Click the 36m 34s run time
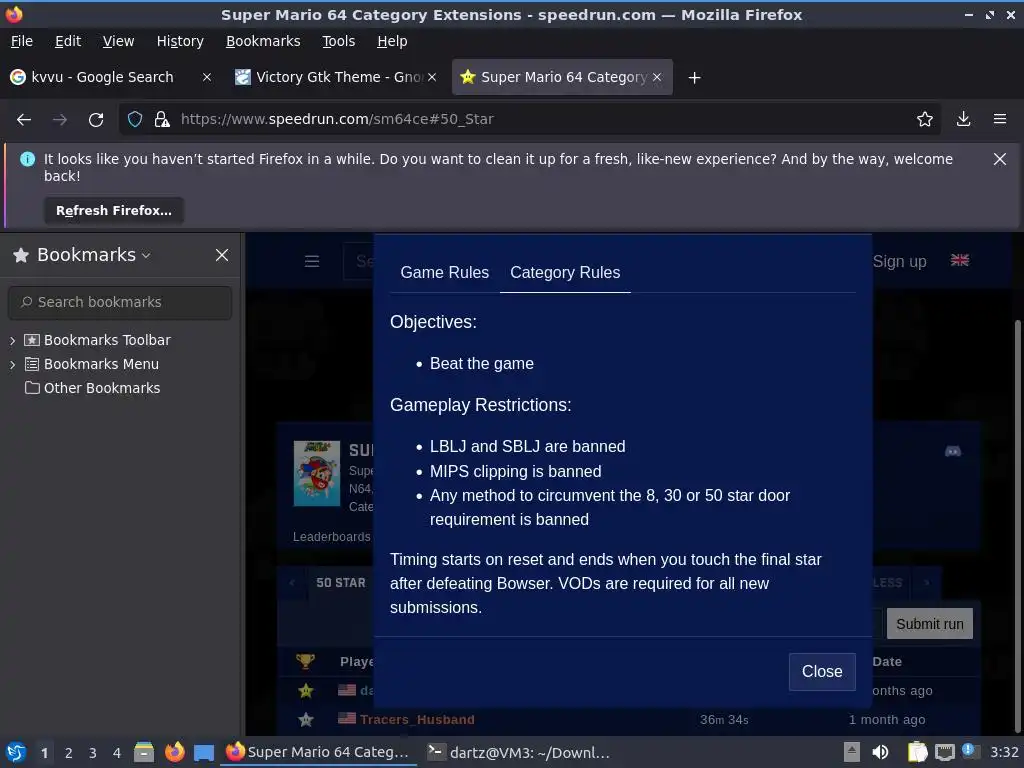The width and height of the screenshot is (1024, 768). click(724, 720)
